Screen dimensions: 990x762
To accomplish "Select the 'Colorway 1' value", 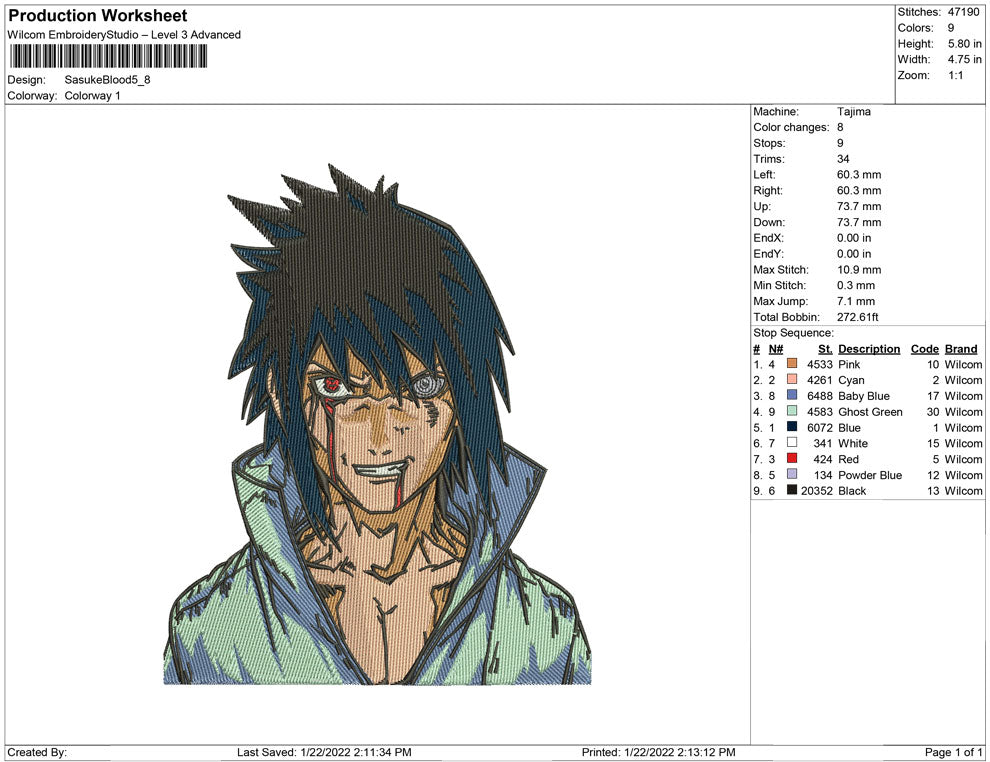I will coord(92,96).
